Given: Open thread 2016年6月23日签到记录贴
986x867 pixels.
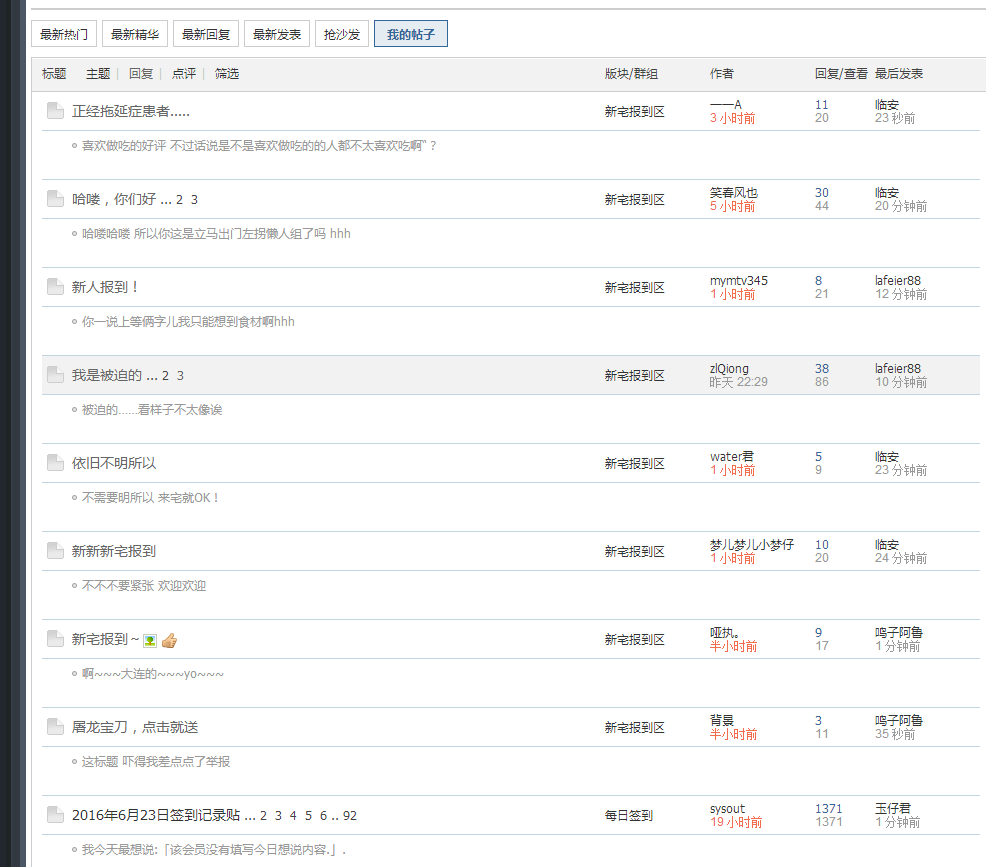Looking at the screenshot, I should [156, 815].
